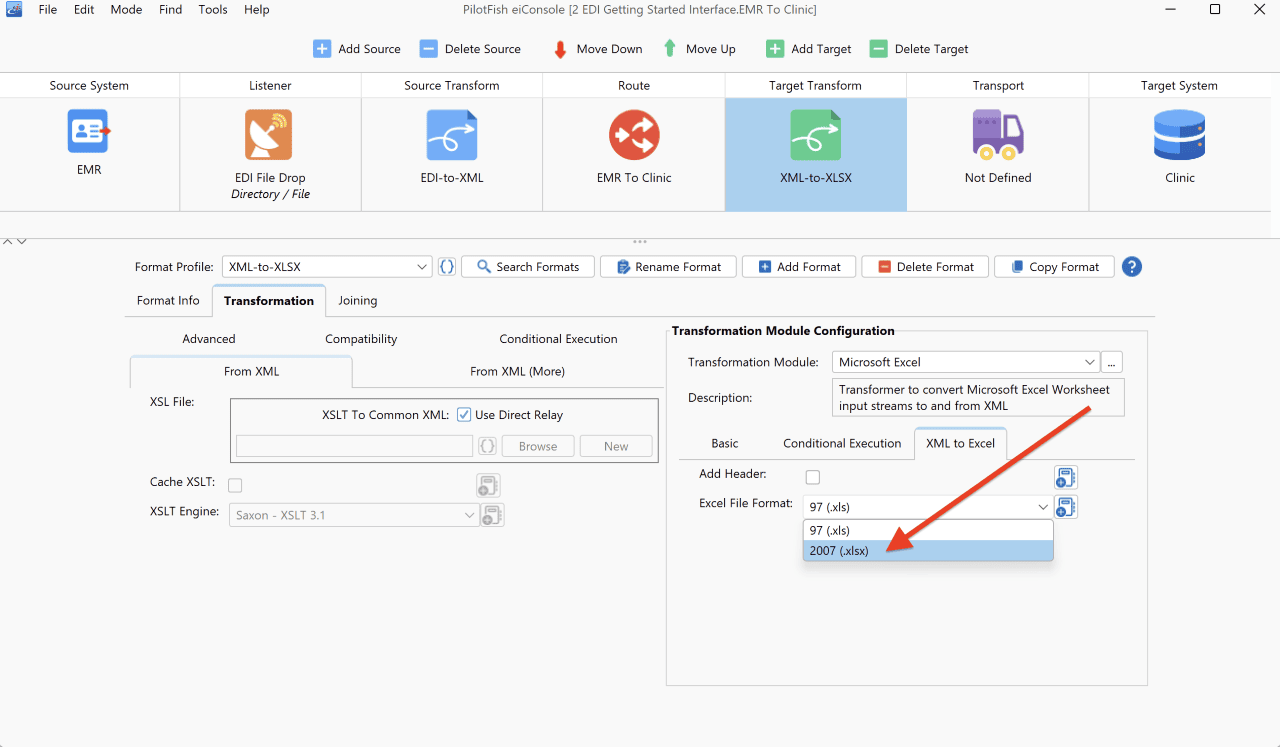
Task: Choose 97 (.xls) from dropdown list
Action: click(x=928, y=531)
